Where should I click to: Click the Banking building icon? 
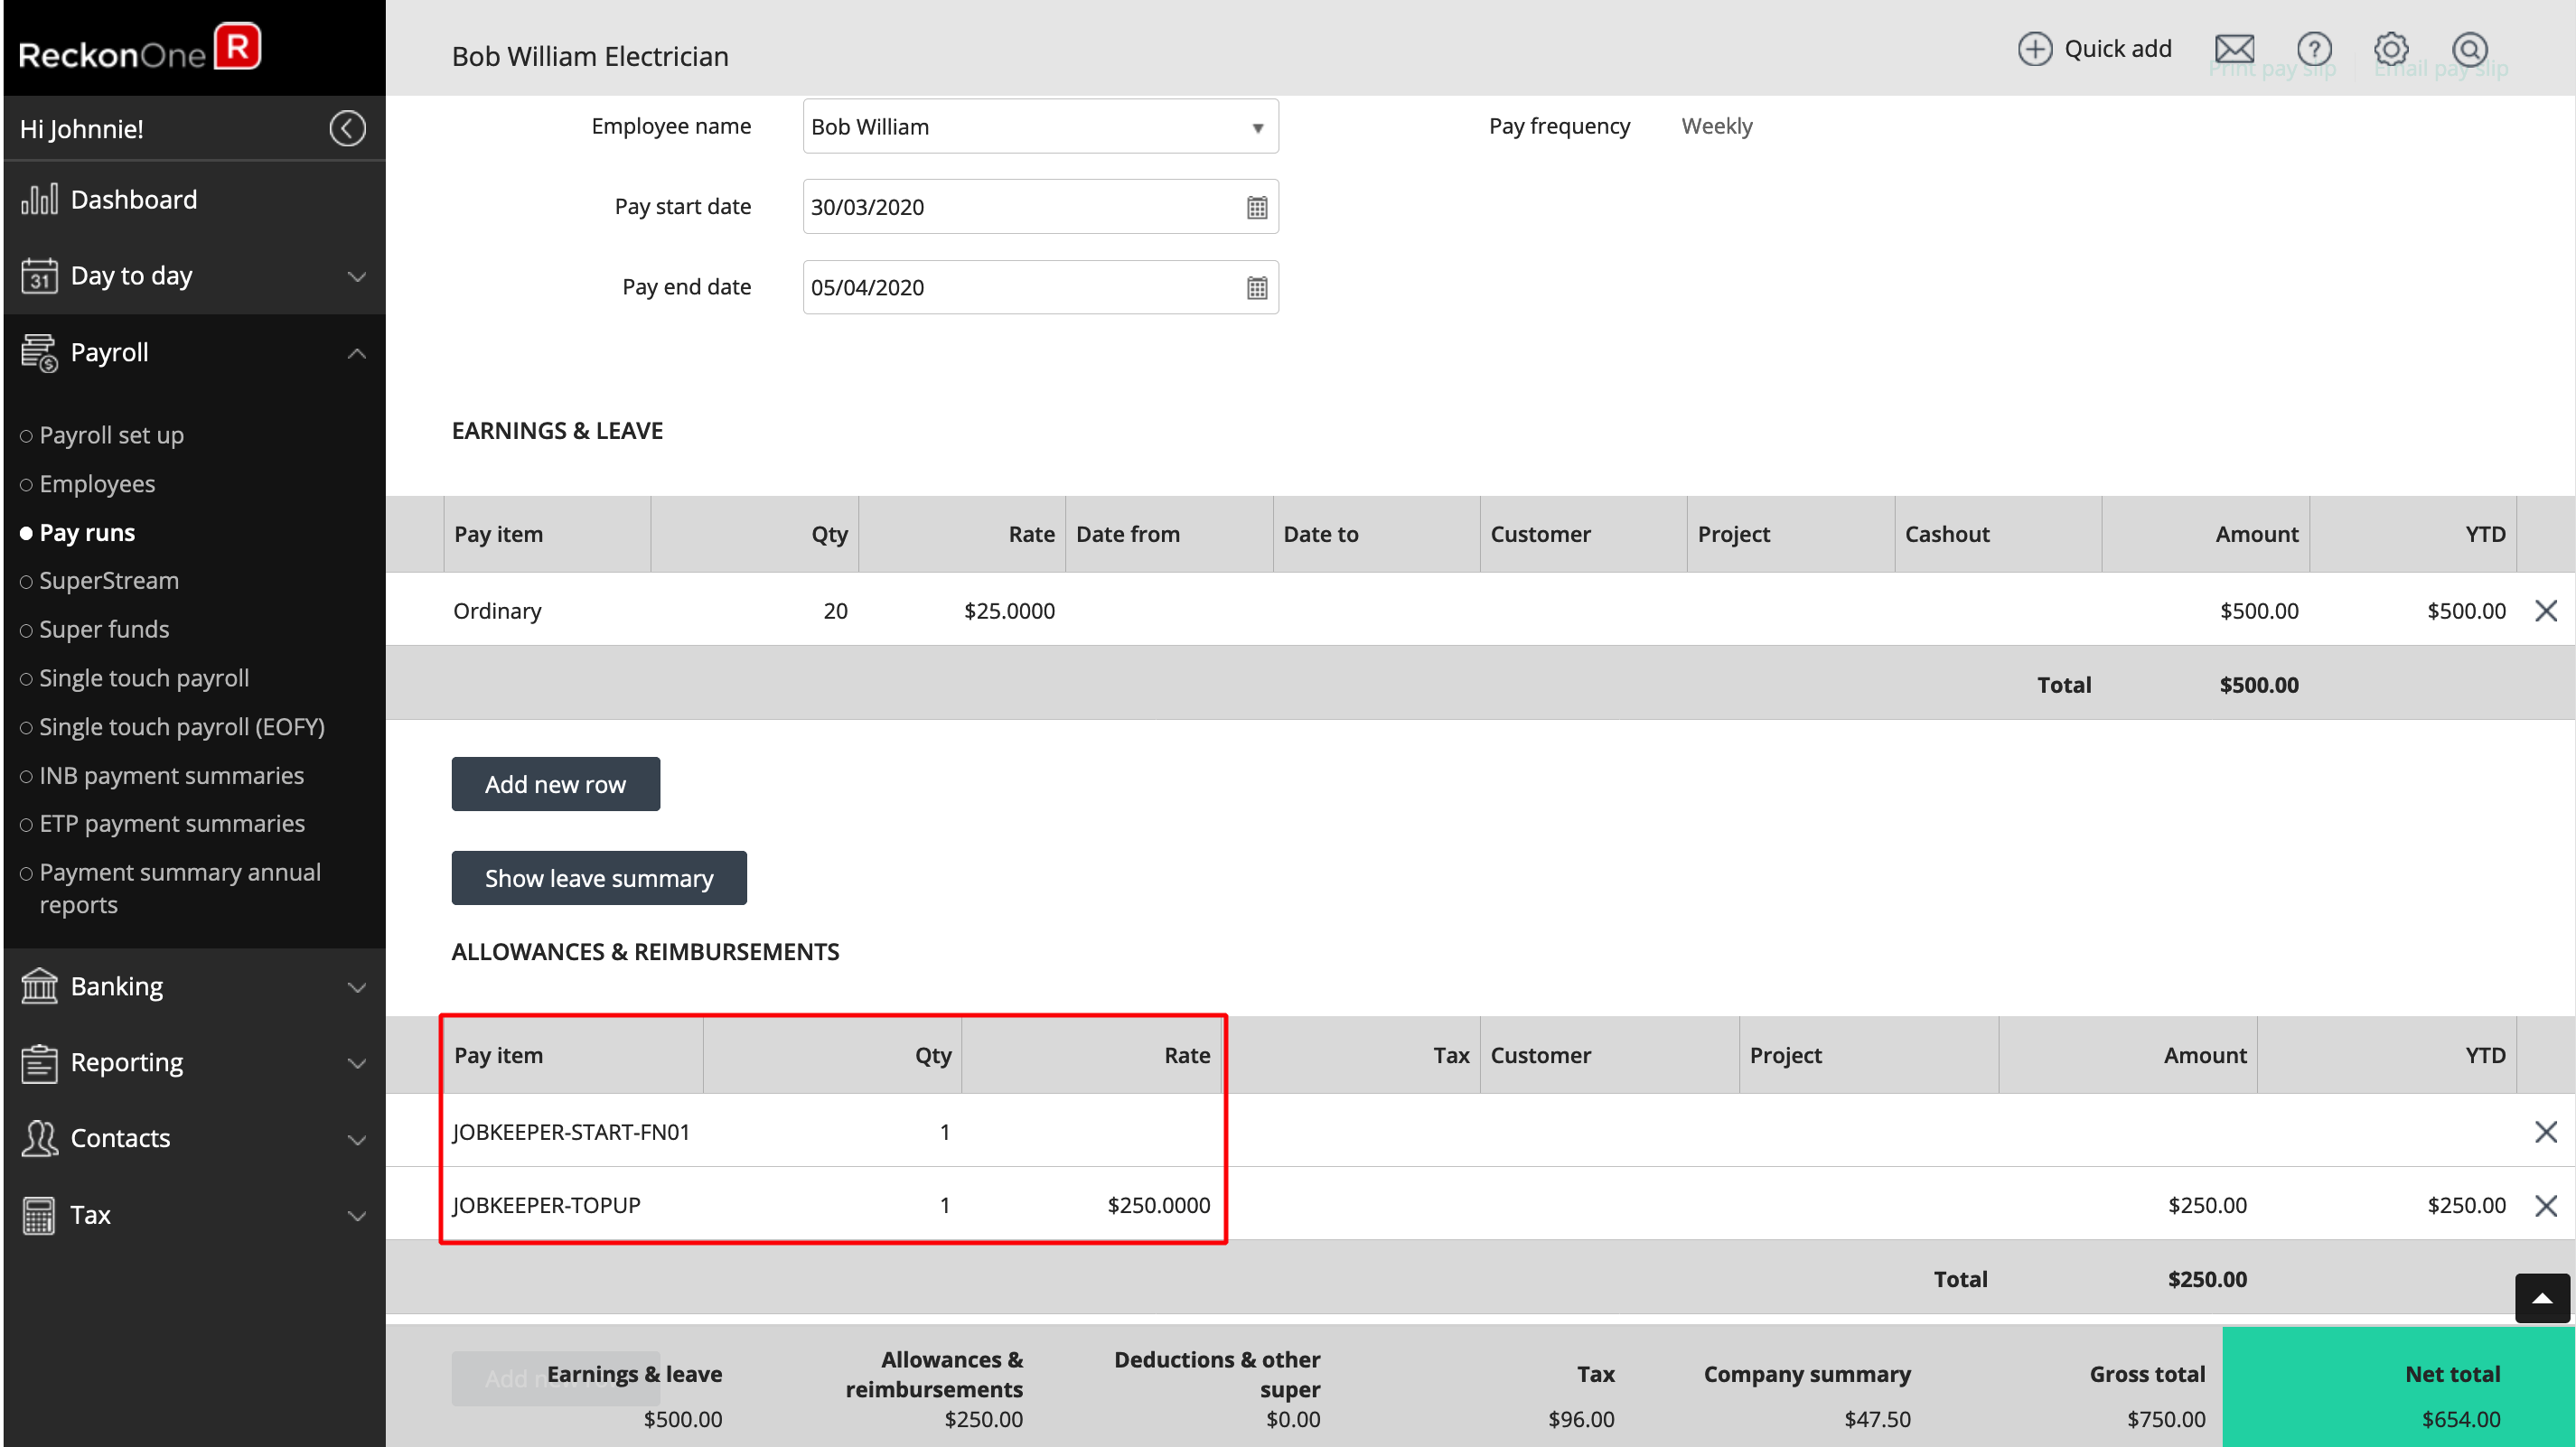[39, 986]
